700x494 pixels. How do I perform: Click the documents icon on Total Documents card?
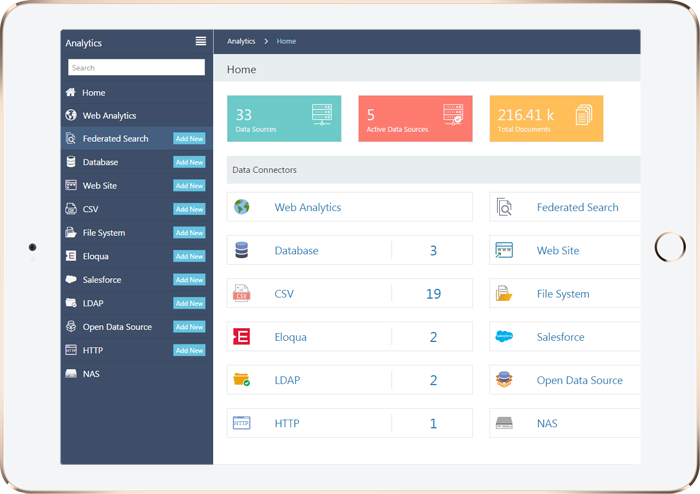point(584,114)
